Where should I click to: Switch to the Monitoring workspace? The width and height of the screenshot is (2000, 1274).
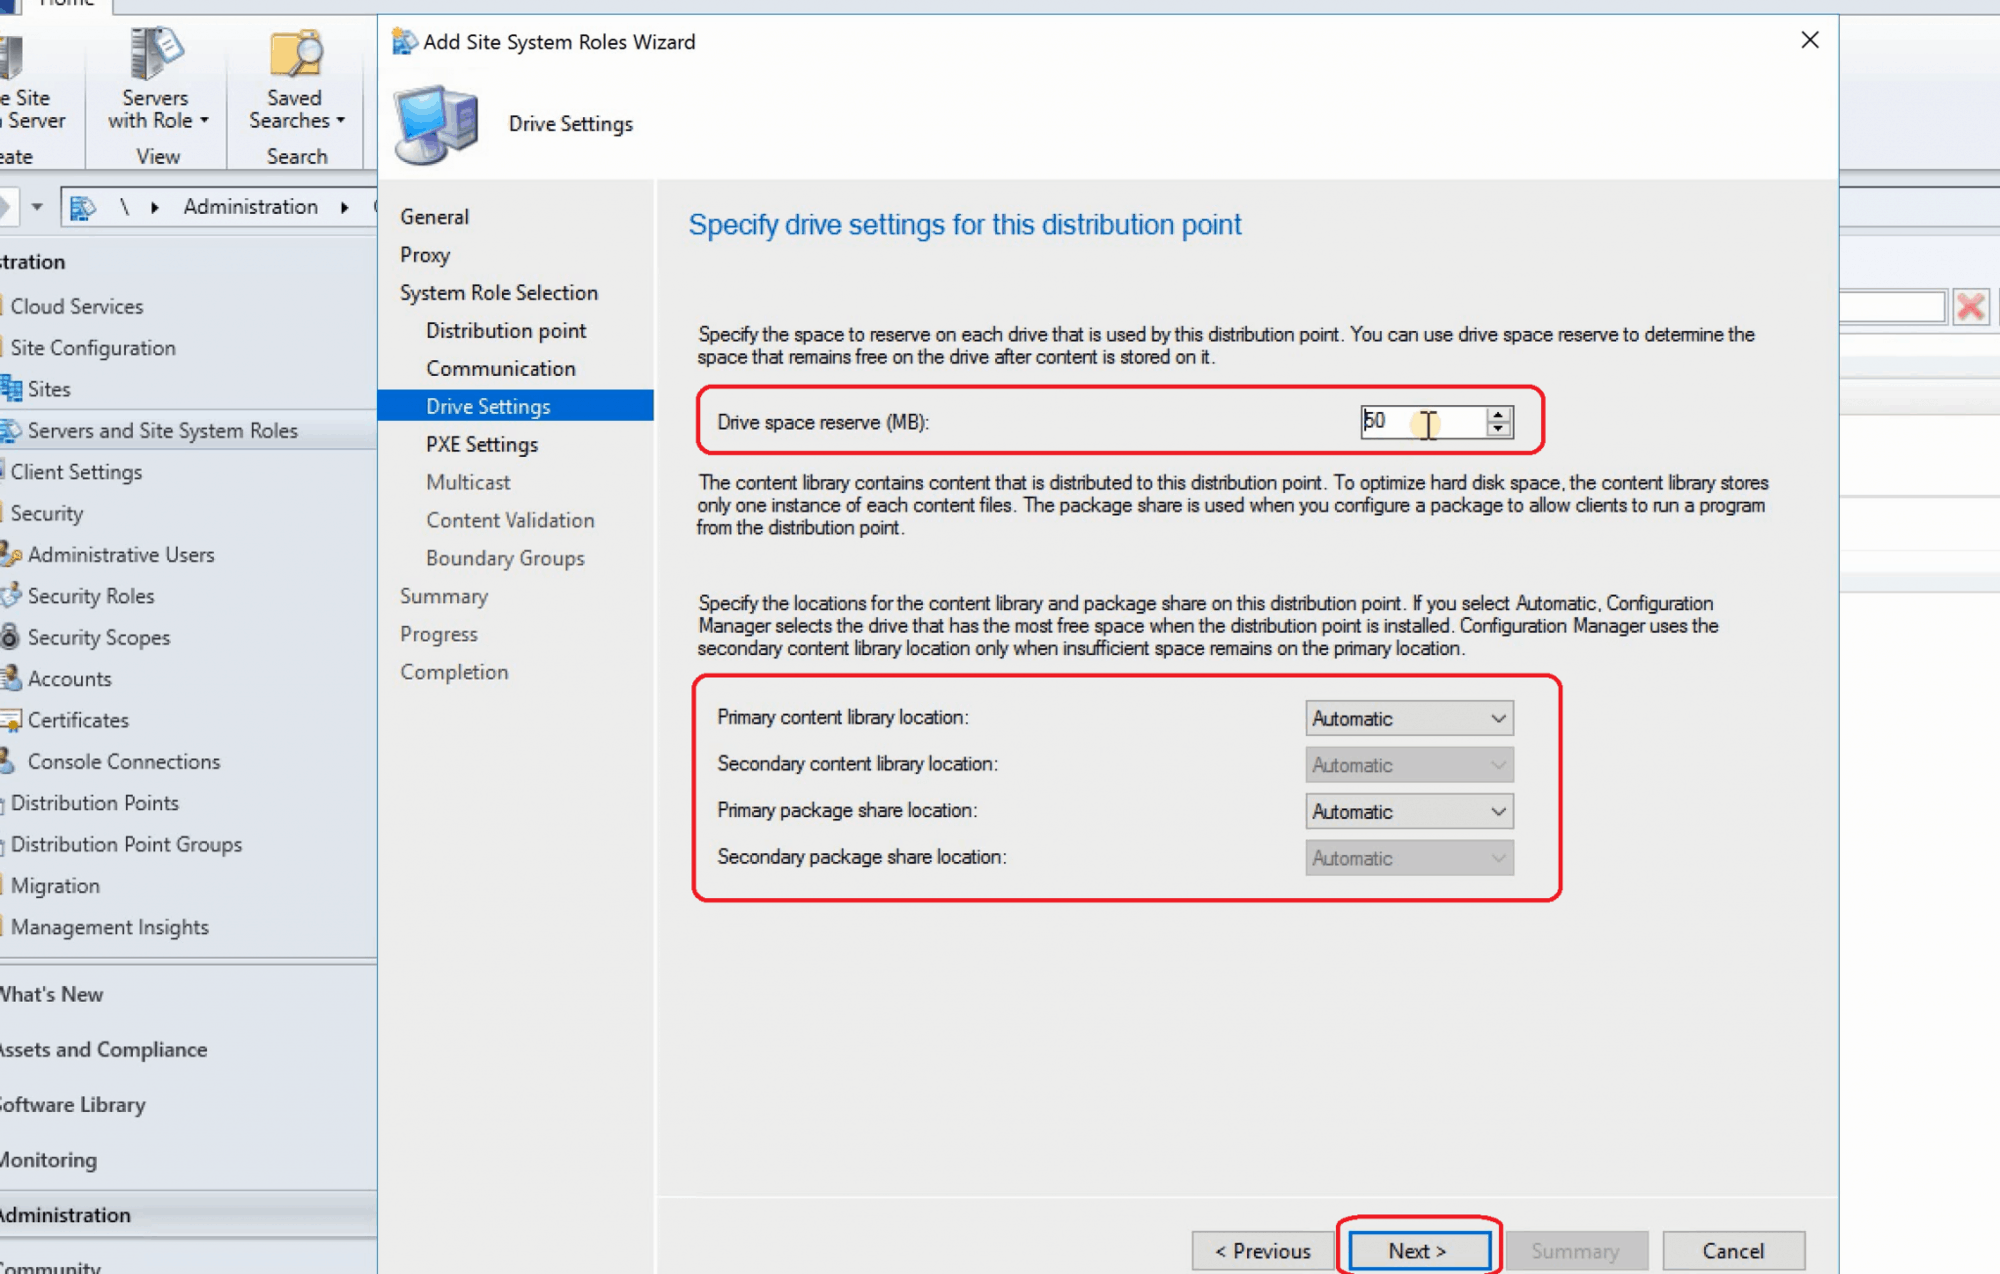tap(48, 1159)
